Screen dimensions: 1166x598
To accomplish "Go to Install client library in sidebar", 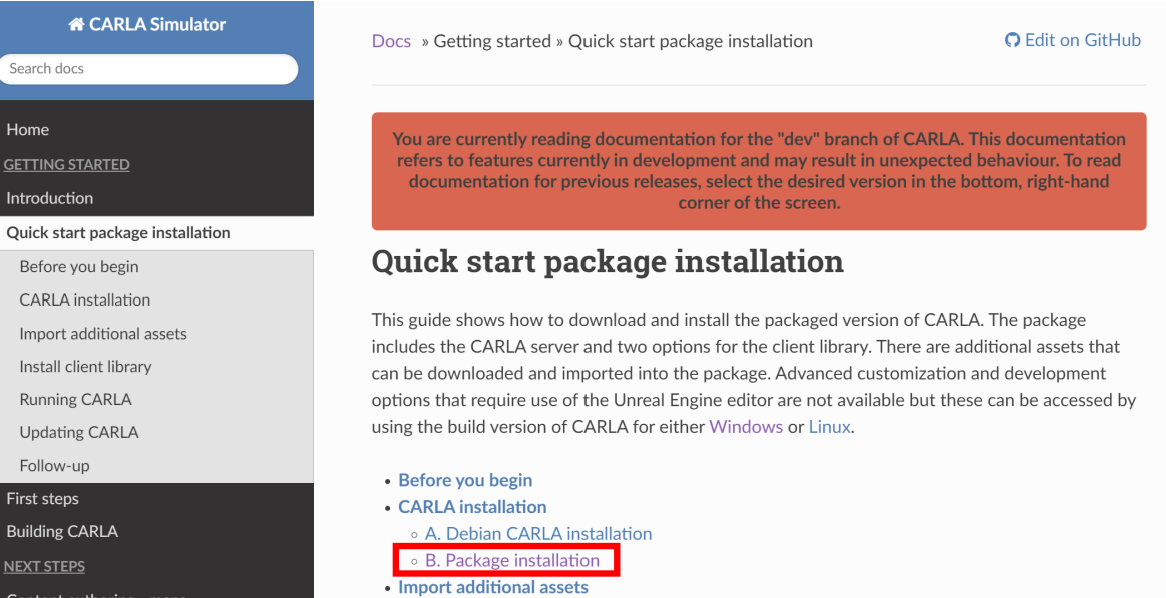I will pyautogui.click(x=86, y=367).
